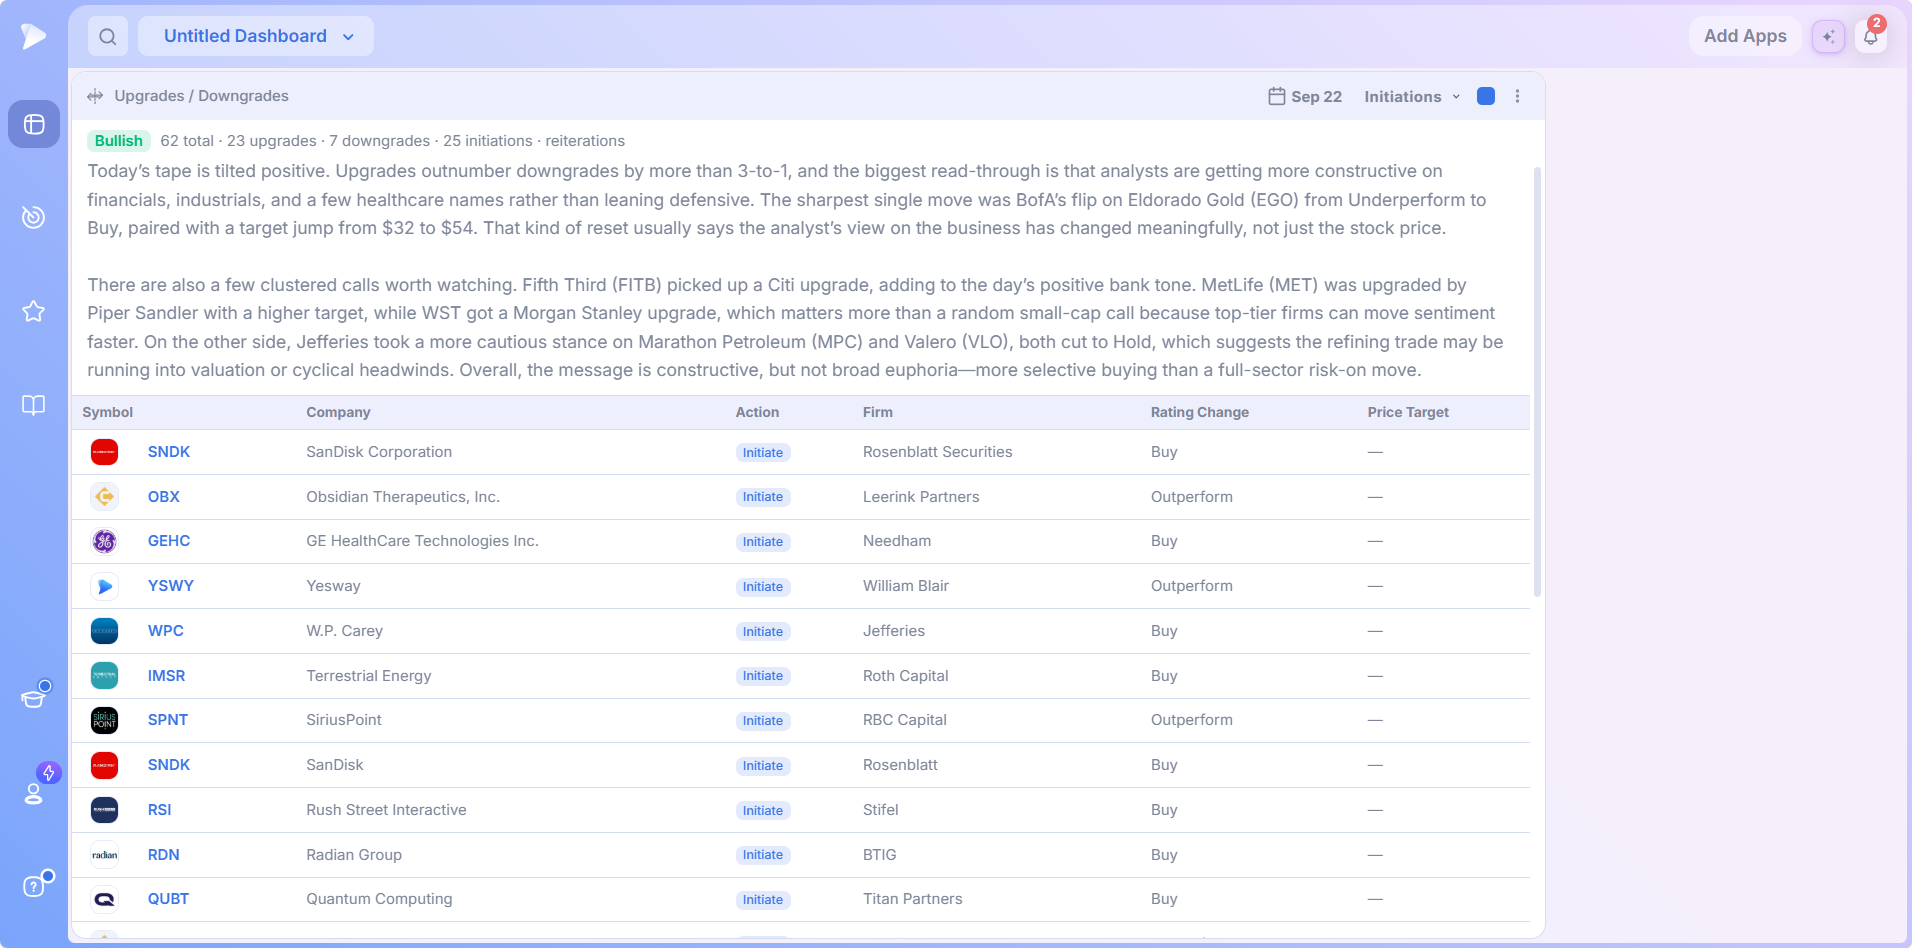
Task: Open the RSI ticker link
Action: pos(160,810)
